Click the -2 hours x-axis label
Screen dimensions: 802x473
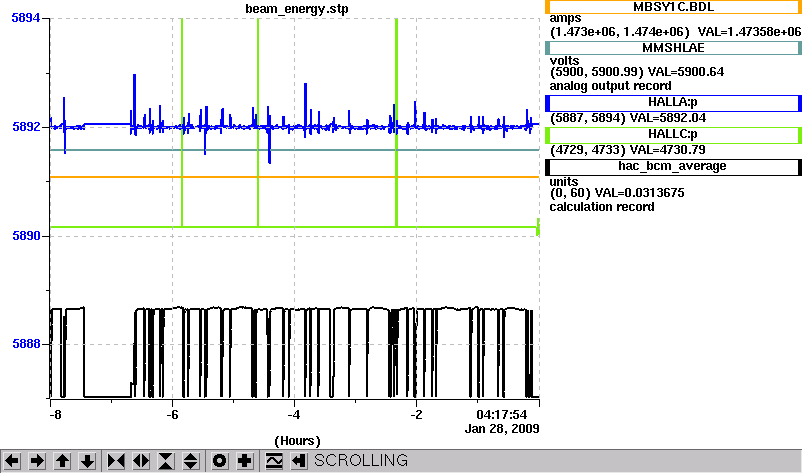(416, 415)
